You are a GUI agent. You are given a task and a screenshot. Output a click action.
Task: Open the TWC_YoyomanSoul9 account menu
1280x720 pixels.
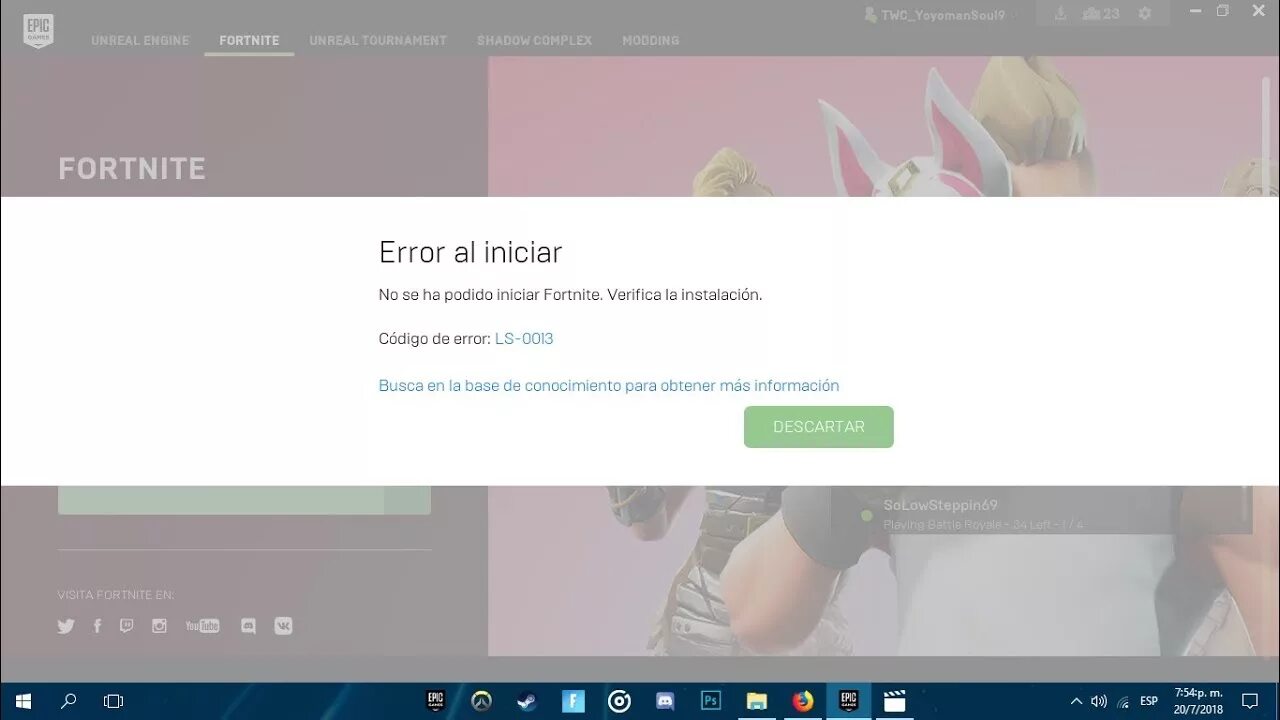point(942,15)
